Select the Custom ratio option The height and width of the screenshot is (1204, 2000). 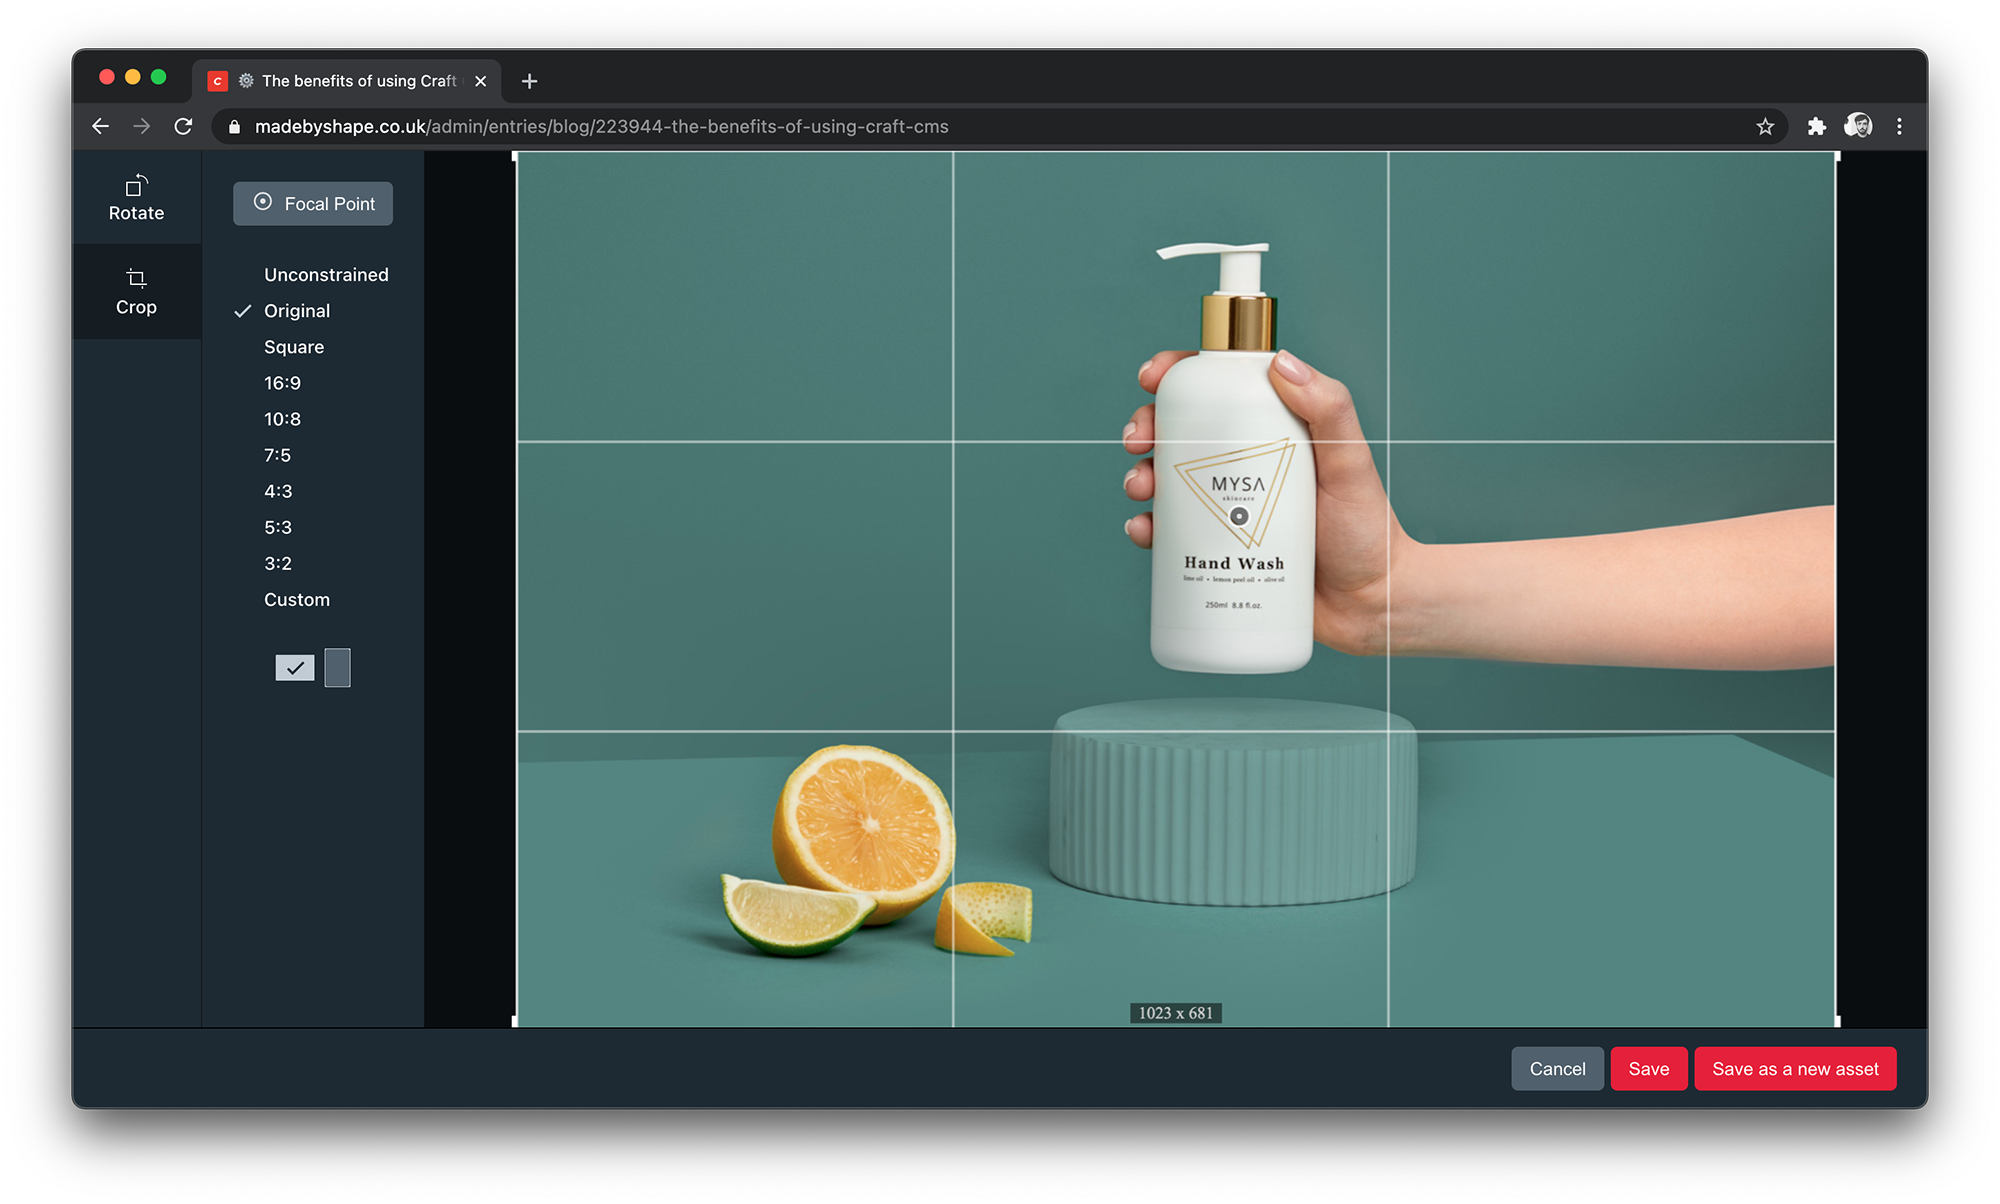tap(297, 600)
